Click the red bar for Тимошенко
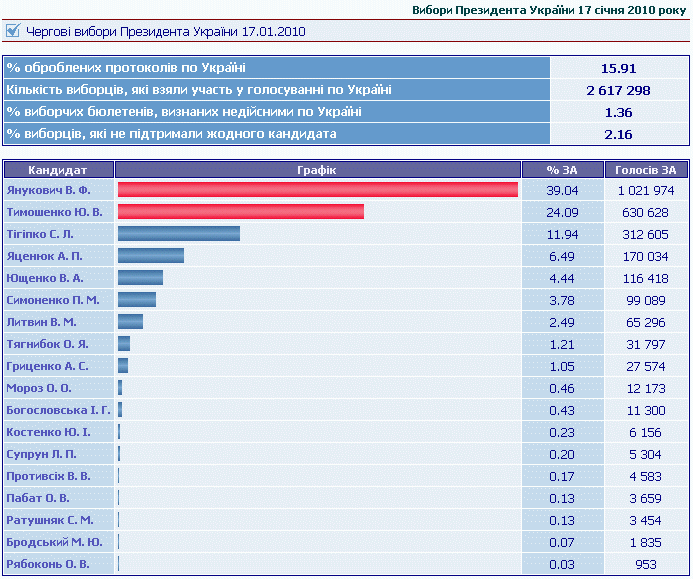This screenshot has width=693, height=579. [240, 212]
